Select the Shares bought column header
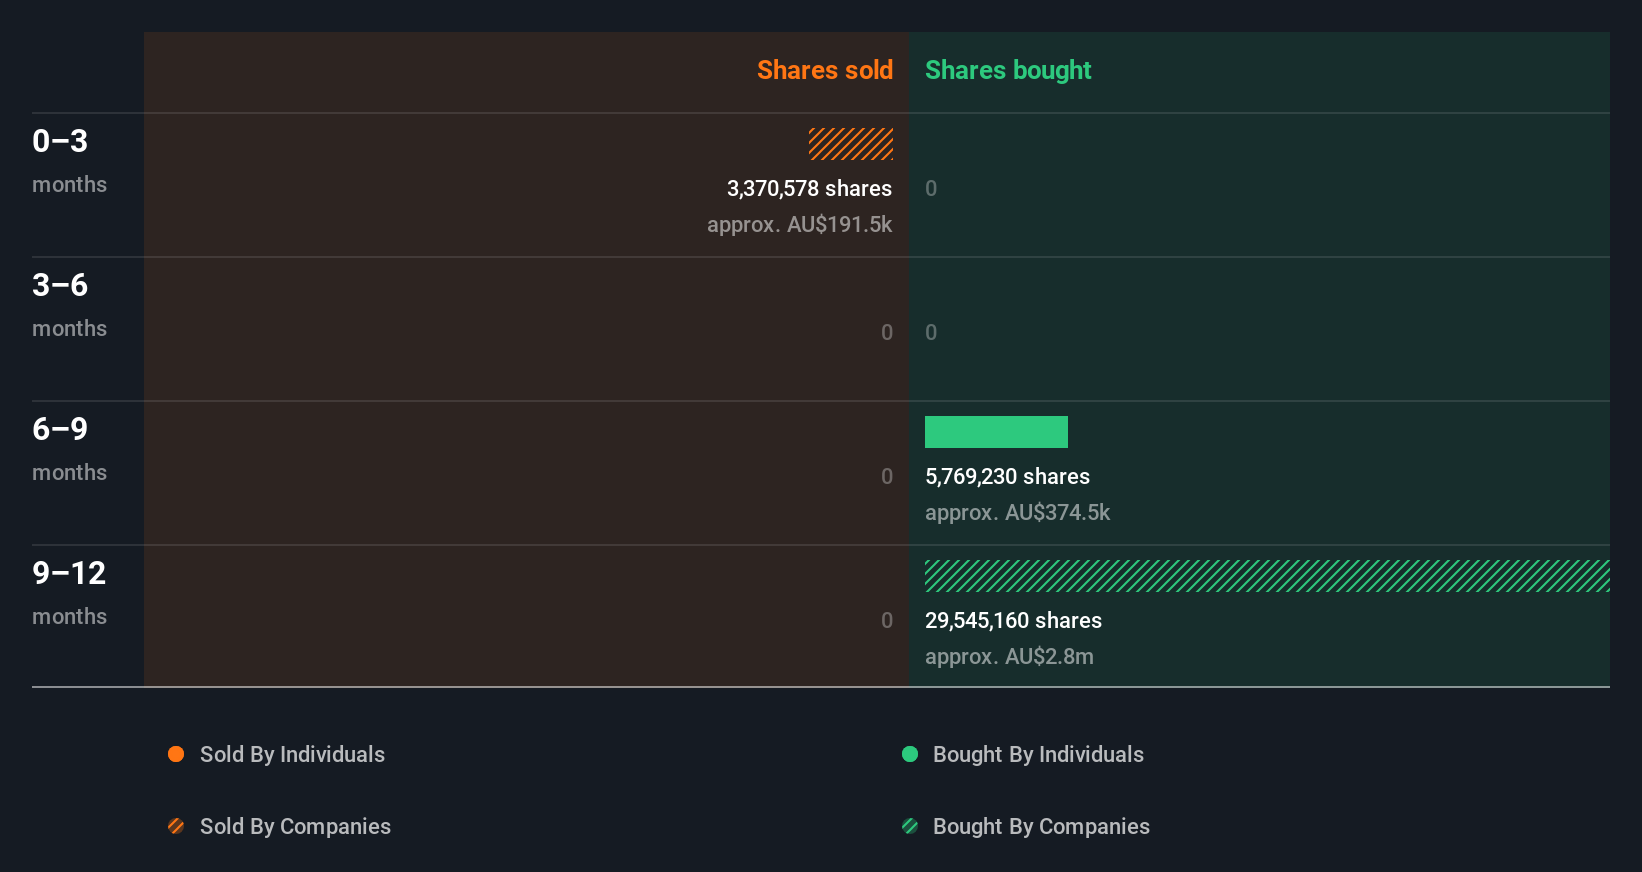 coord(1008,70)
